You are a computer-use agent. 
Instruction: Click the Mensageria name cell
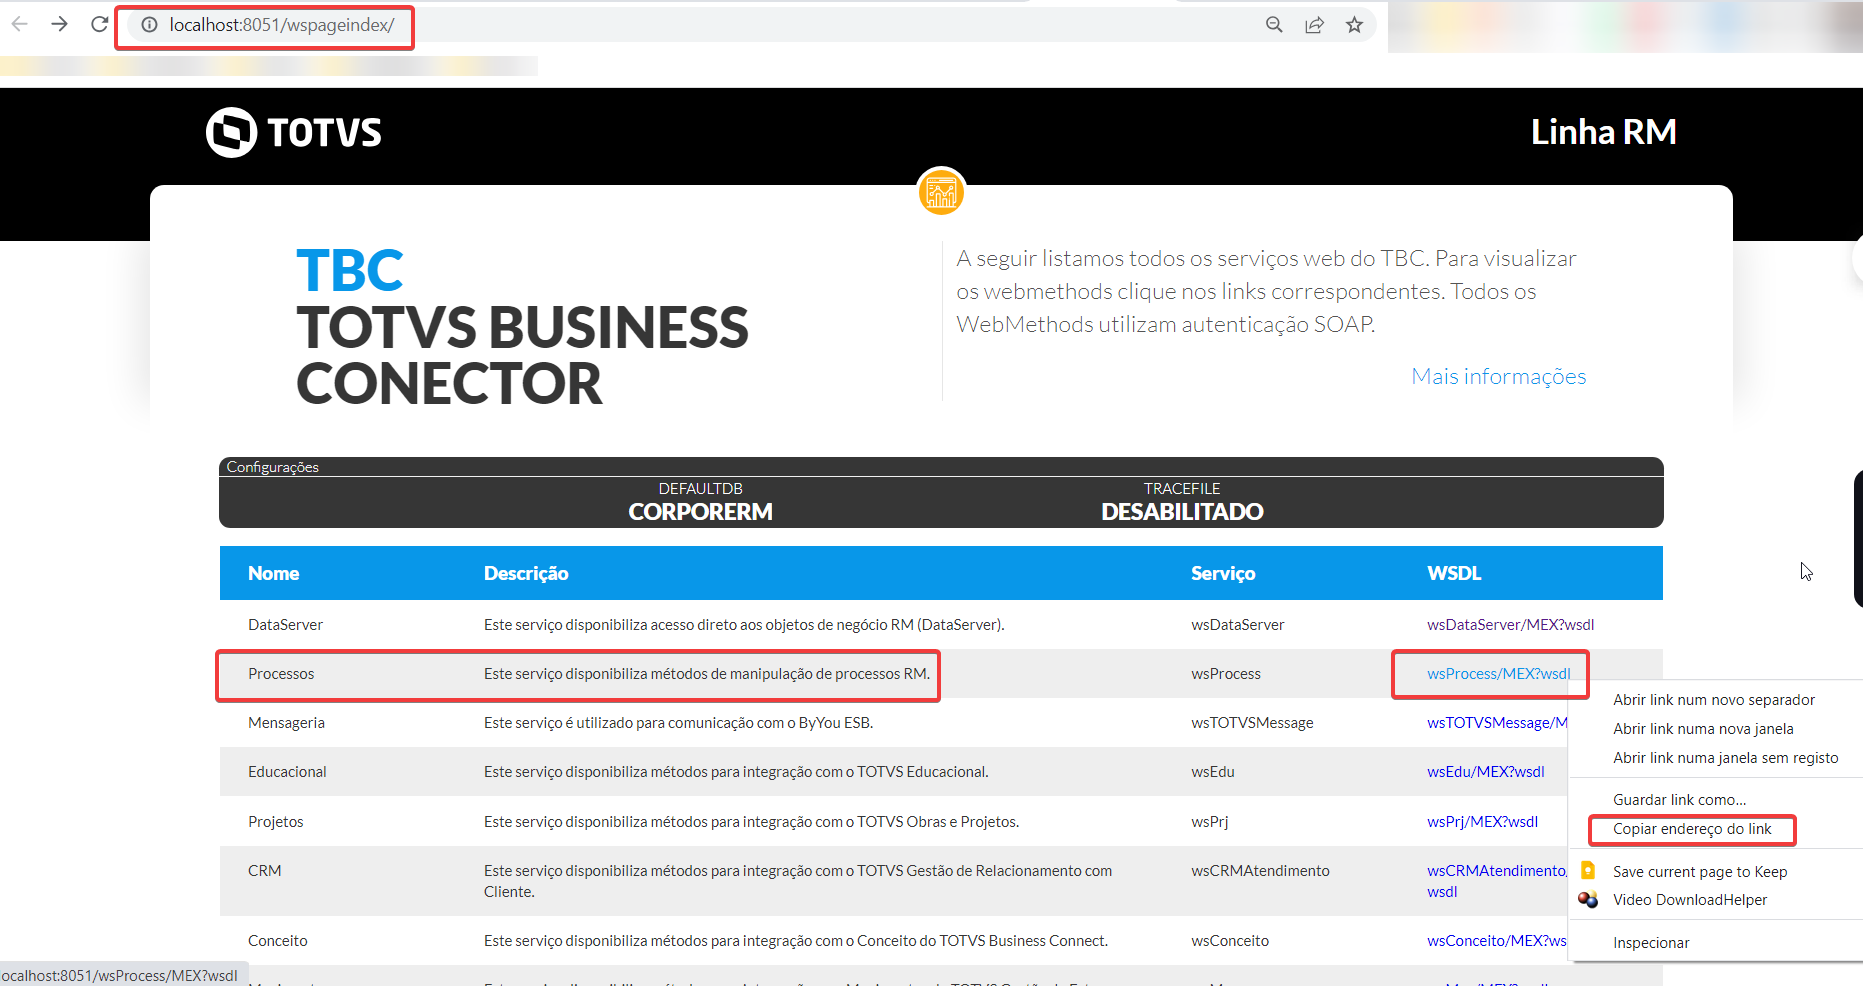[x=286, y=722]
